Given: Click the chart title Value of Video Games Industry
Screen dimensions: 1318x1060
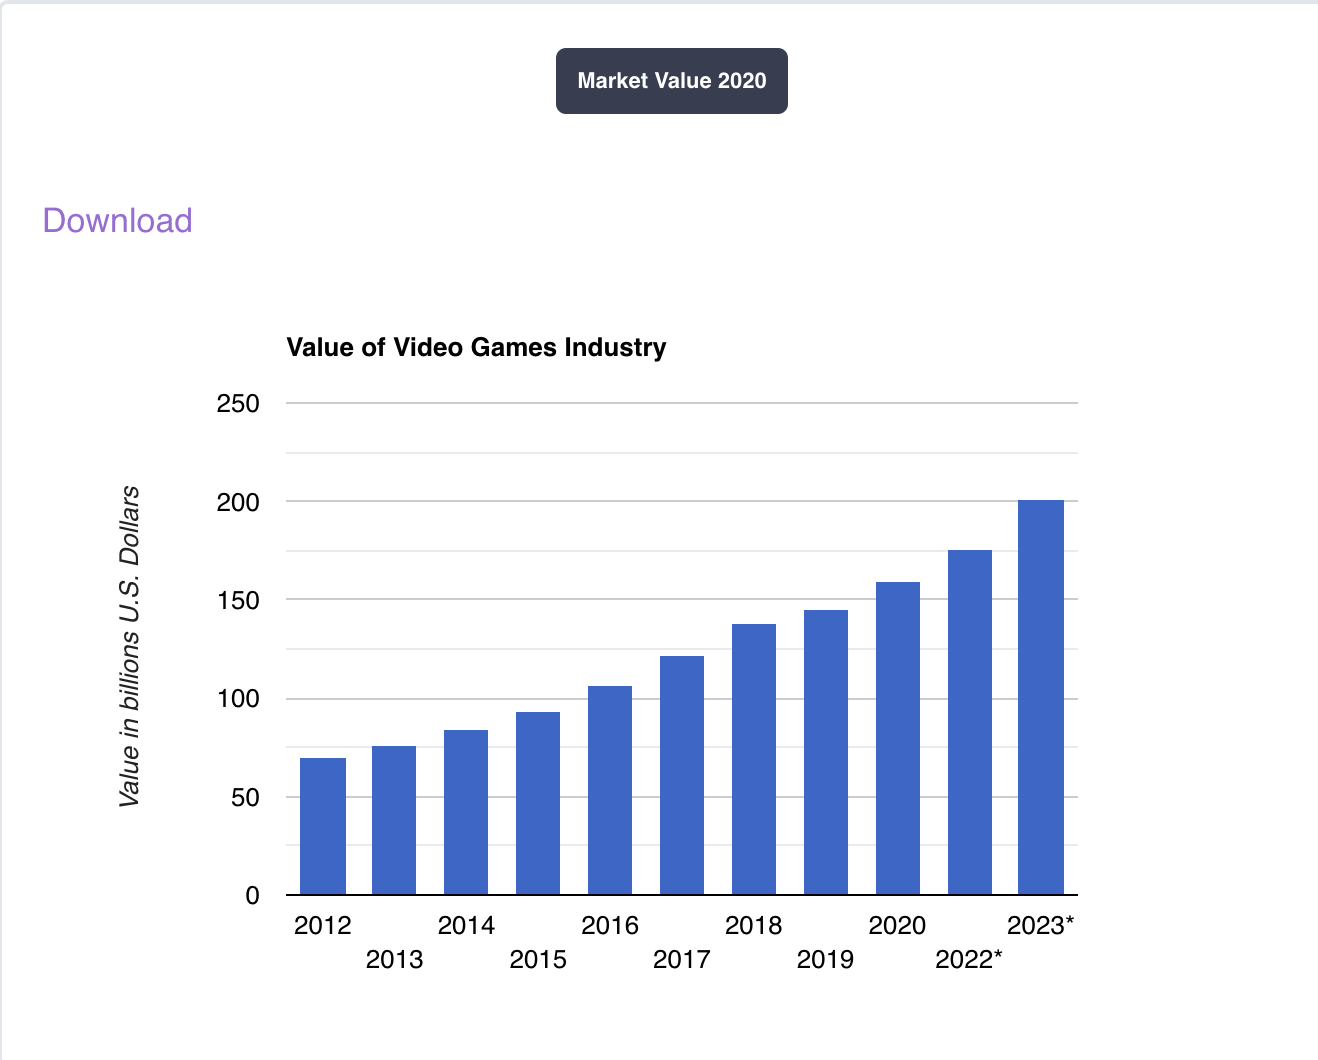Looking at the screenshot, I should pos(476,347).
